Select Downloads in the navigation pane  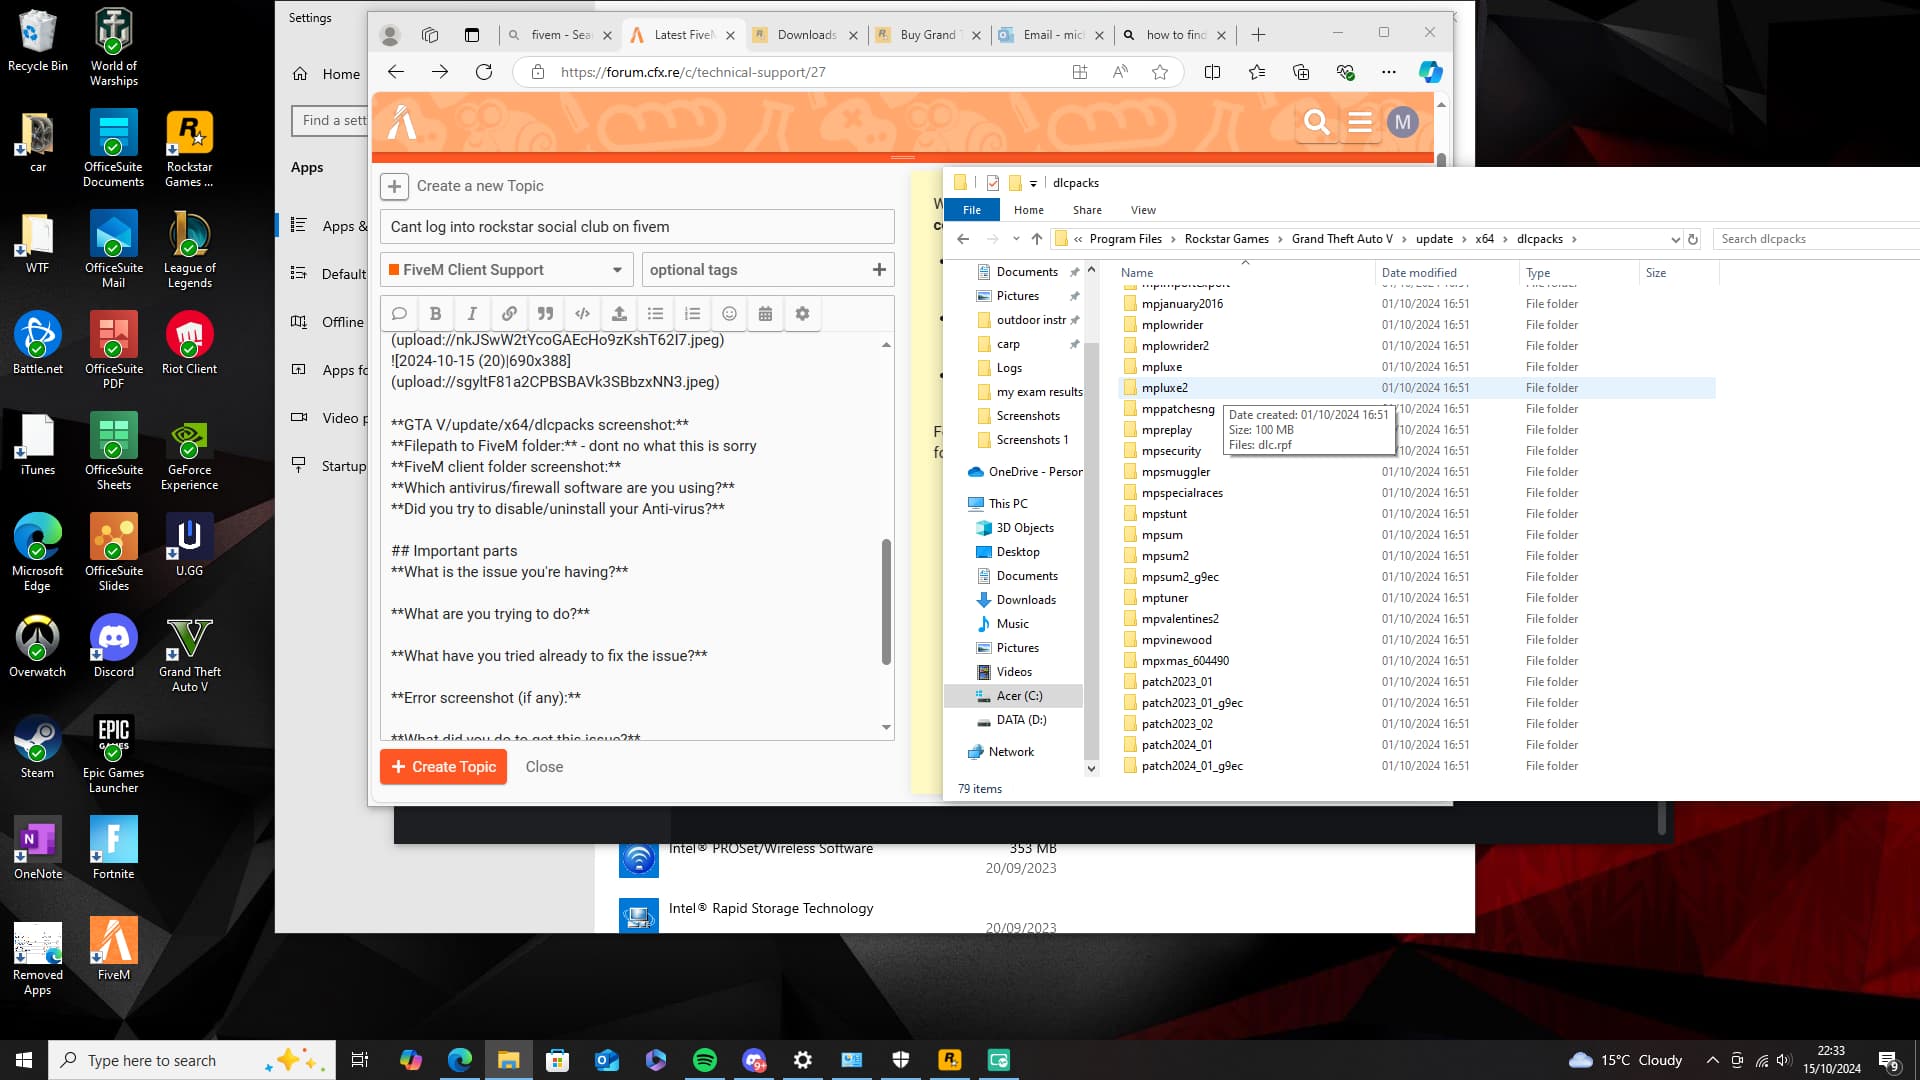pos(1026,600)
